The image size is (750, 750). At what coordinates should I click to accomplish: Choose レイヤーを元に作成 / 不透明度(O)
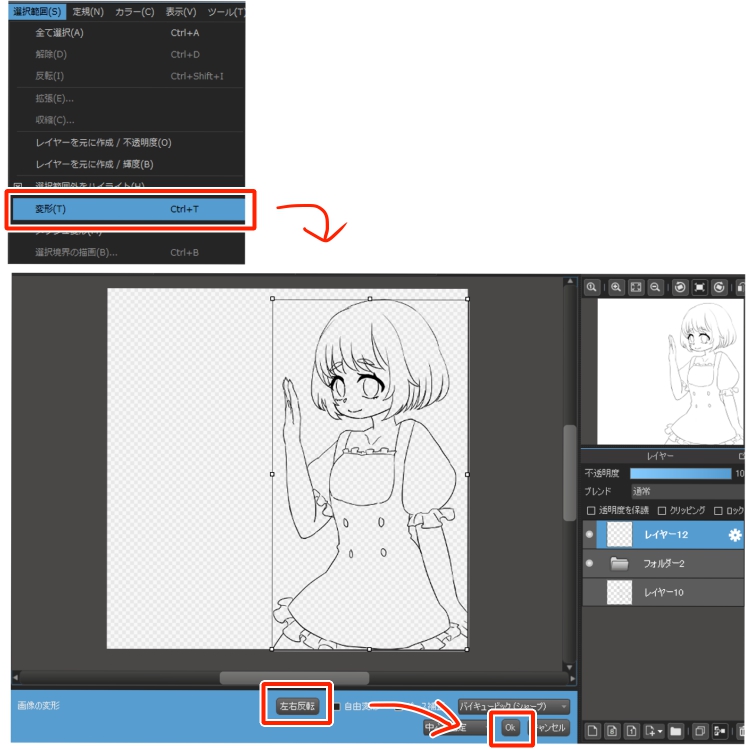pos(127,143)
